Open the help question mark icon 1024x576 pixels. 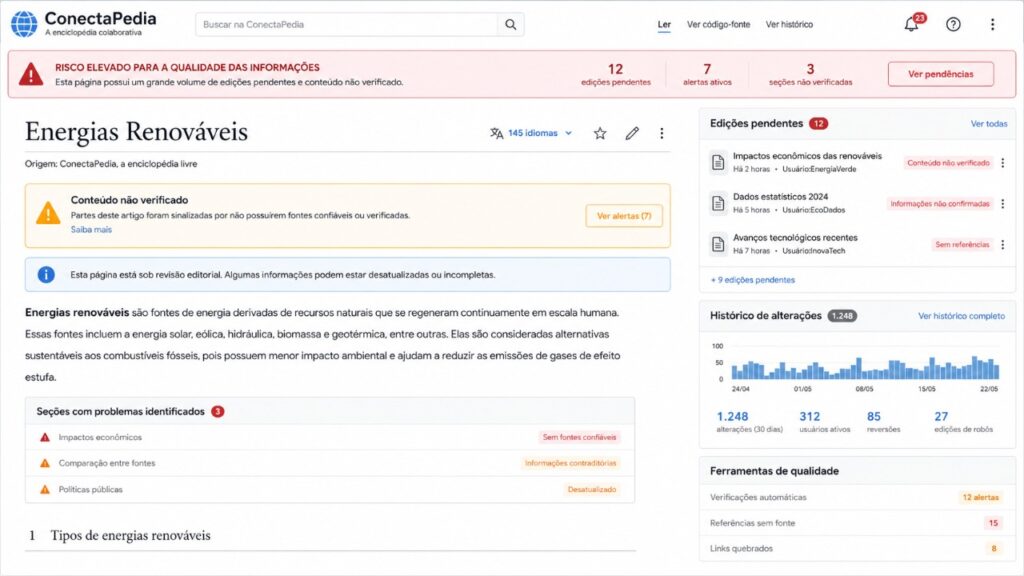[x=953, y=25]
